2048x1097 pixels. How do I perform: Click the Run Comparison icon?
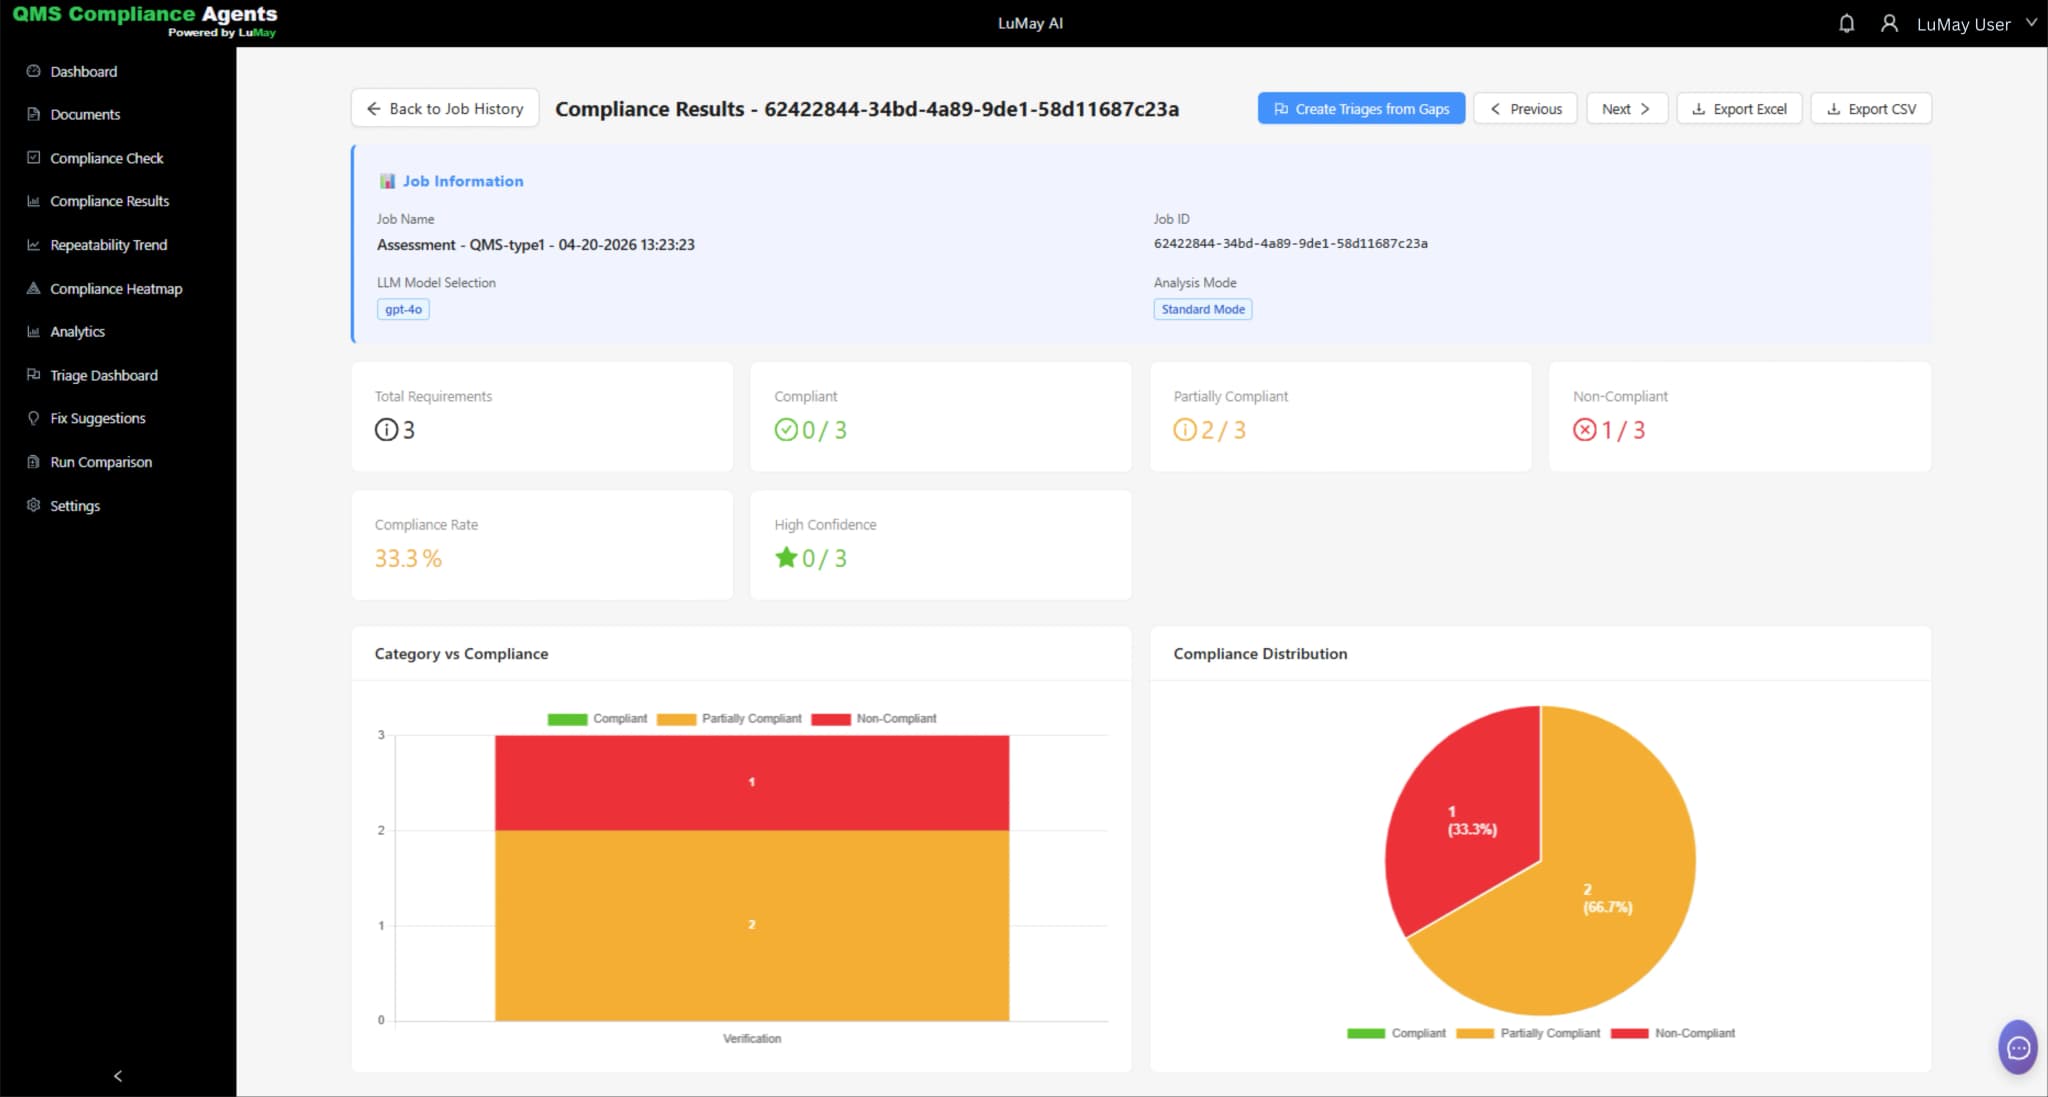coord(33,462)
